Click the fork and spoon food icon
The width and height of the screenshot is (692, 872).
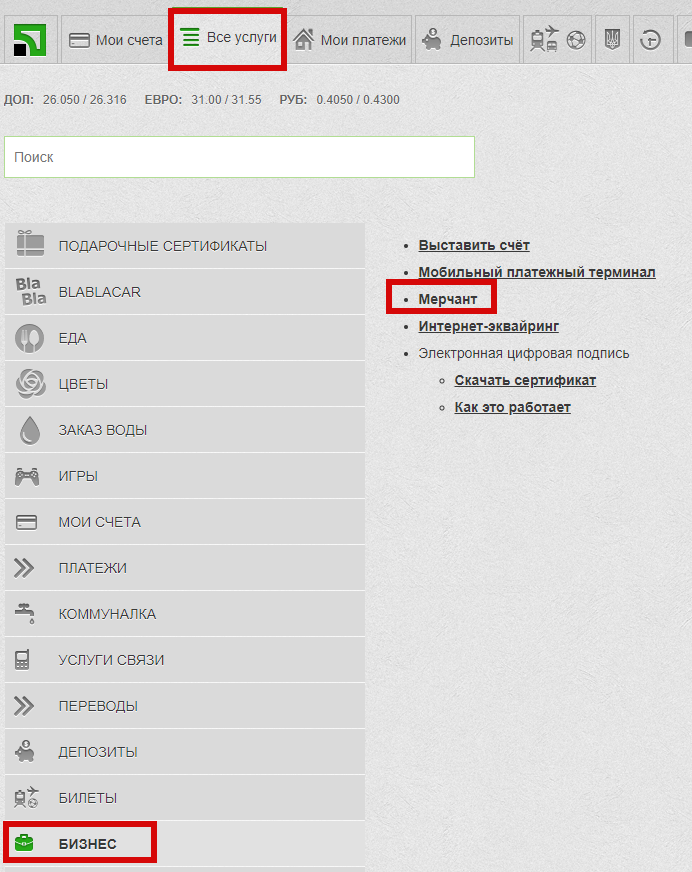[29, 338]
